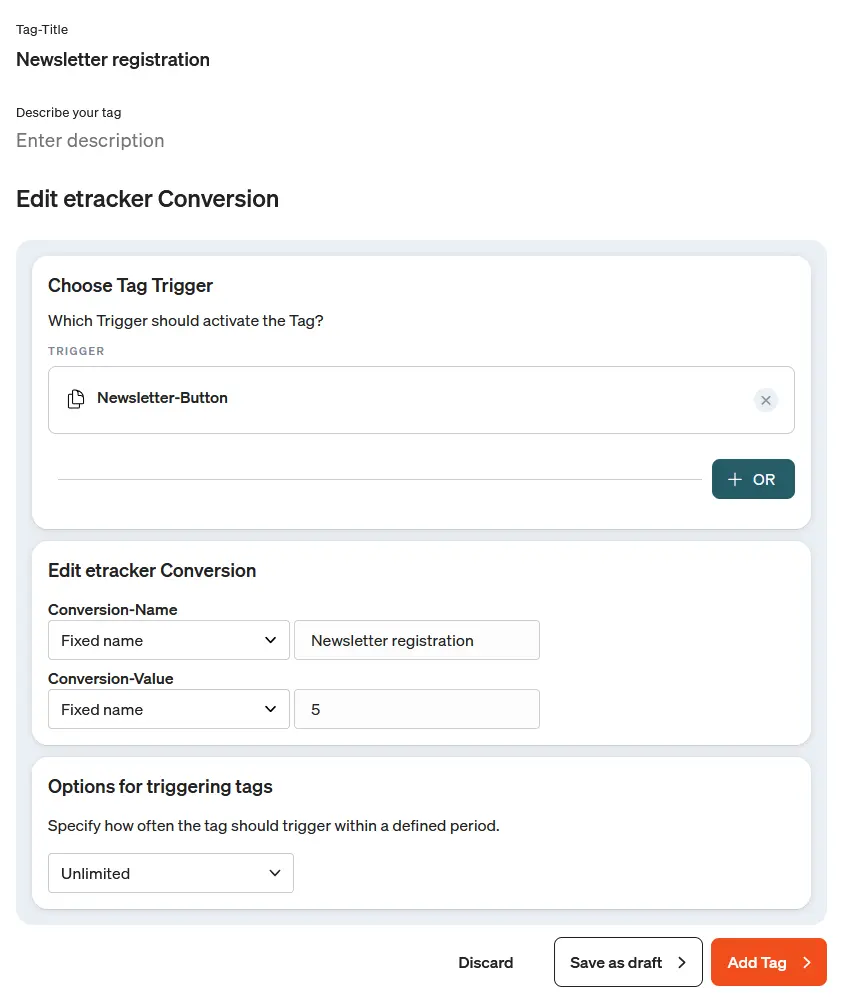The height and width of the screenshot is (997, 853).
Task: Click the Save as draft button
Action: [x=628, y=962]
